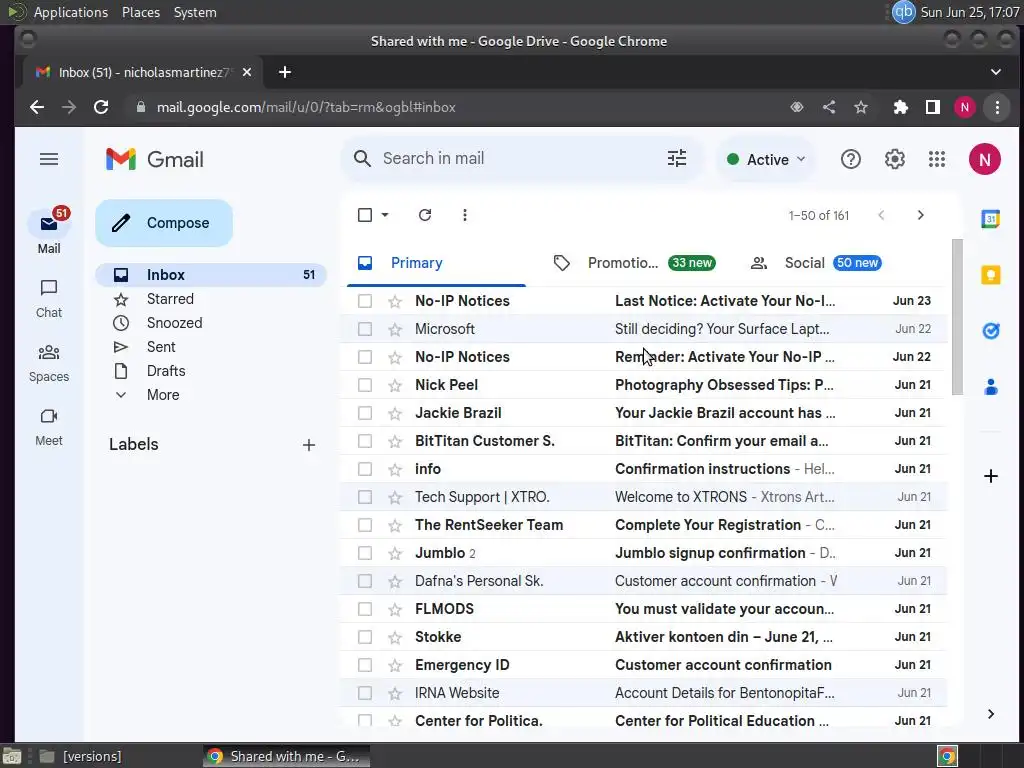Select the Jumblo email checkbox

point(364,553)
